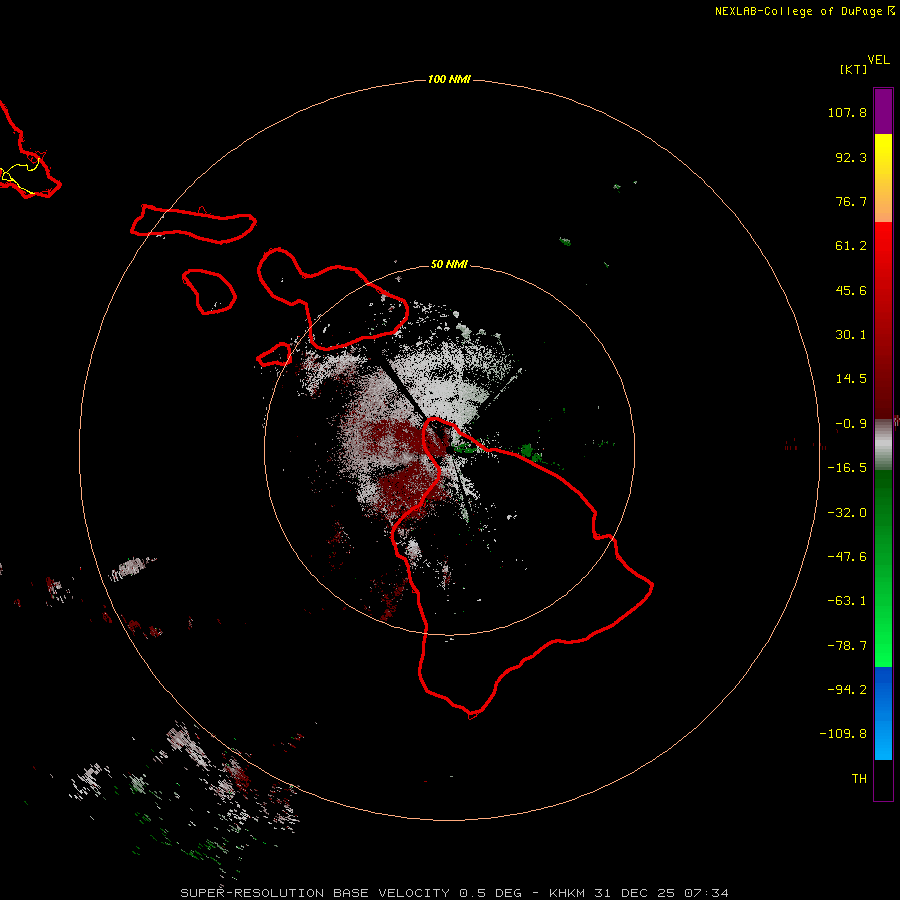Click the [KT] units label
900x900 pixels.
854,69
